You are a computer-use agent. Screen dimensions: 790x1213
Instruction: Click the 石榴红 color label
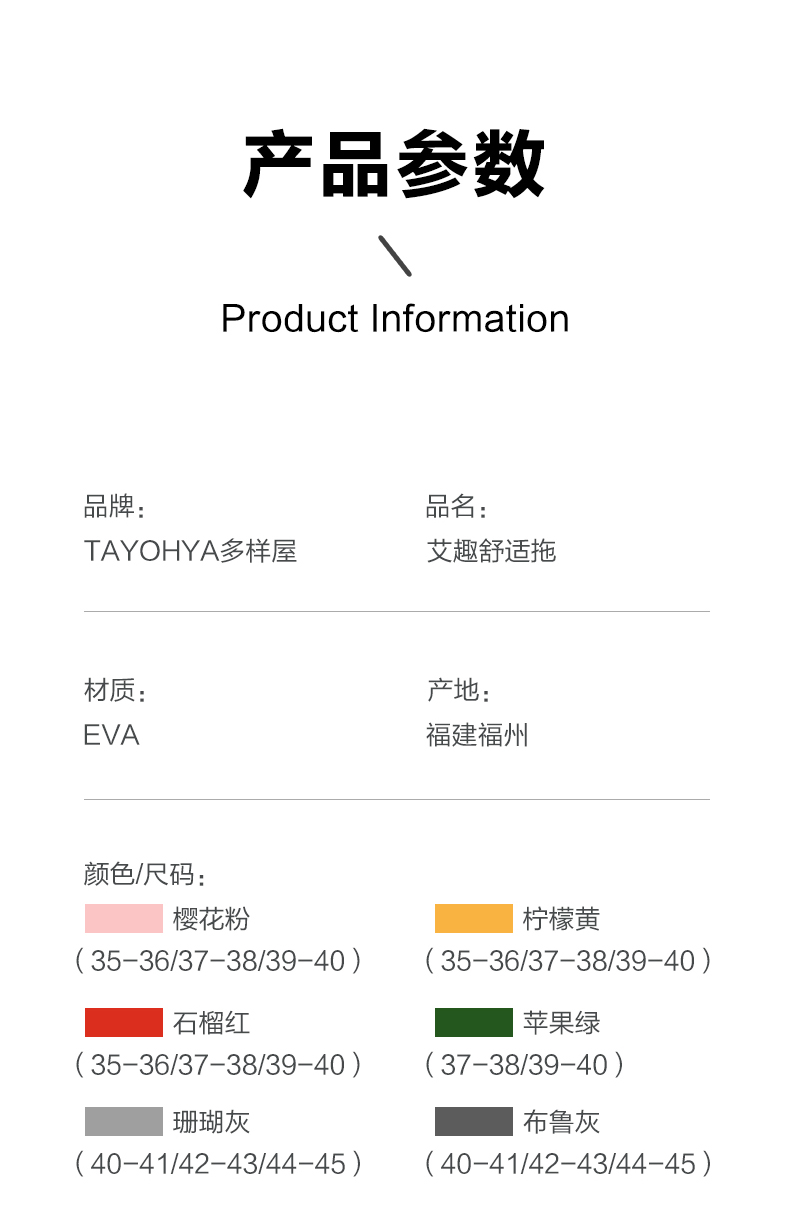tap(211, 1022)
